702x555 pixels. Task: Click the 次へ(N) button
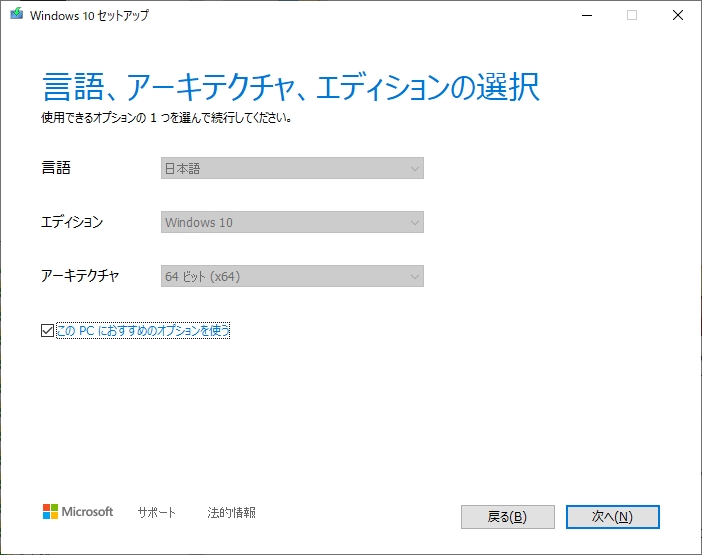612,517
